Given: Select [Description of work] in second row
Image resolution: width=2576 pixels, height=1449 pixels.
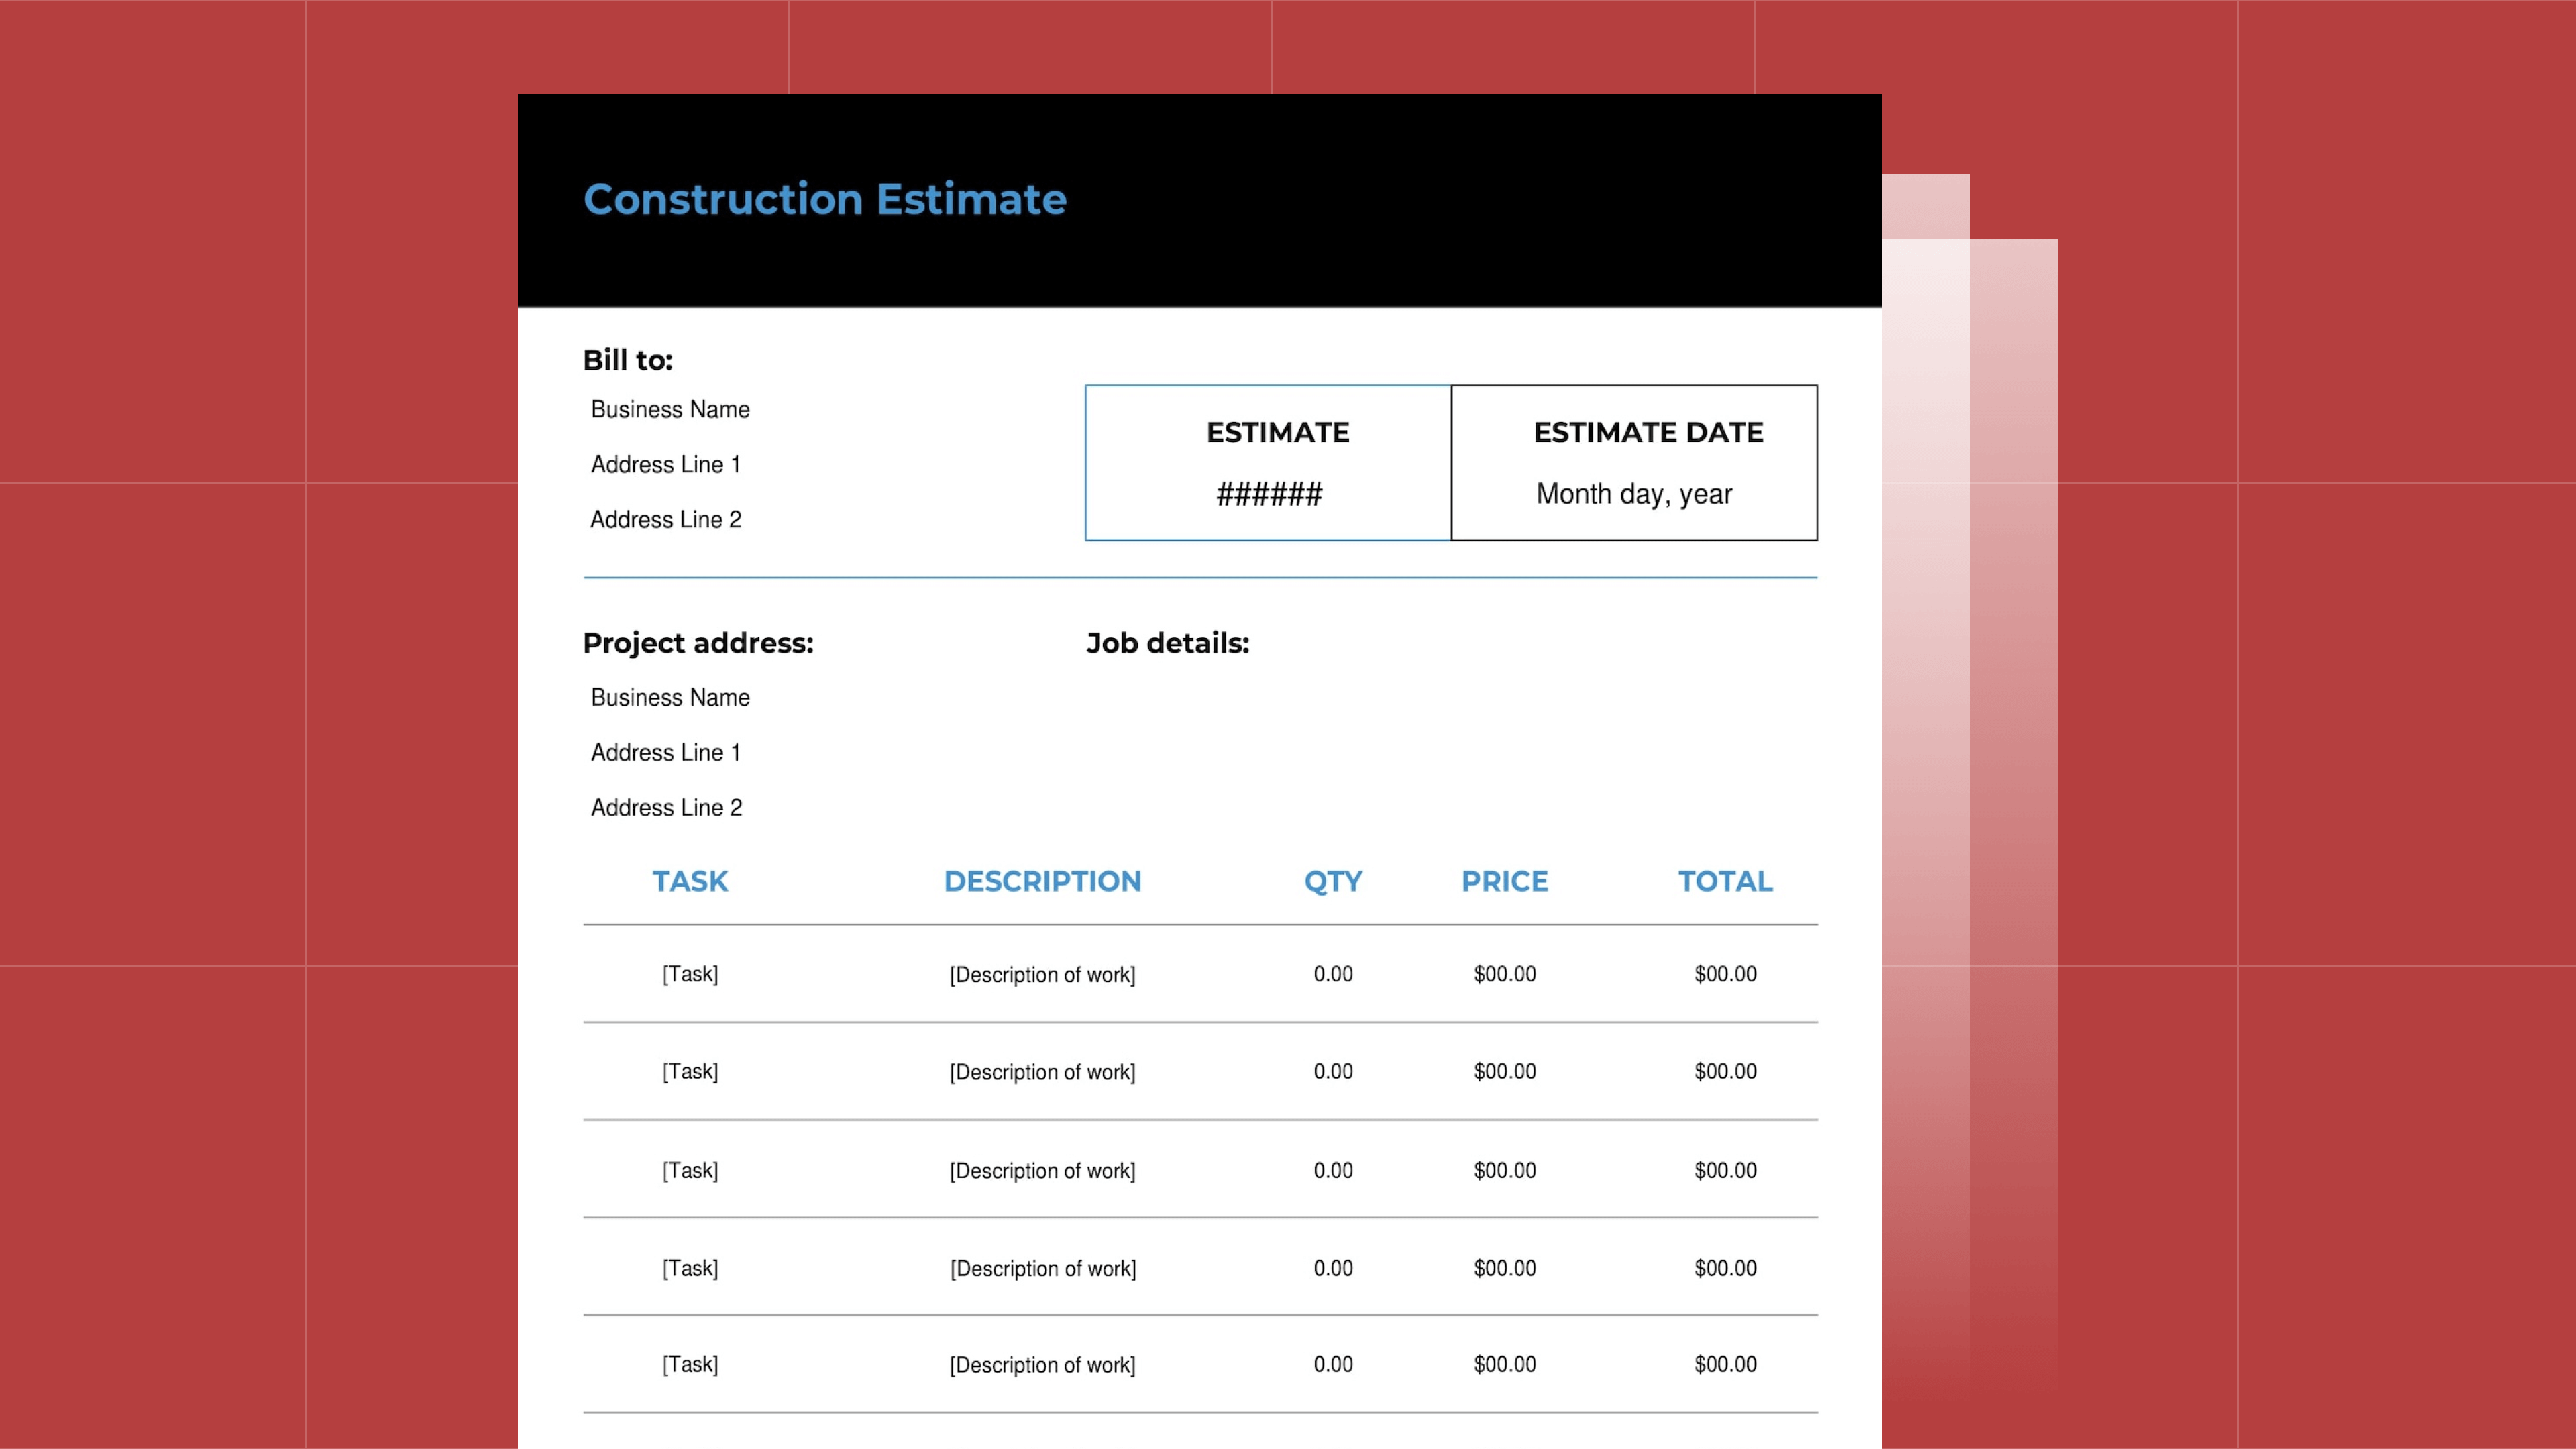Looking at the screenshot, I should coord(1042,1072).
